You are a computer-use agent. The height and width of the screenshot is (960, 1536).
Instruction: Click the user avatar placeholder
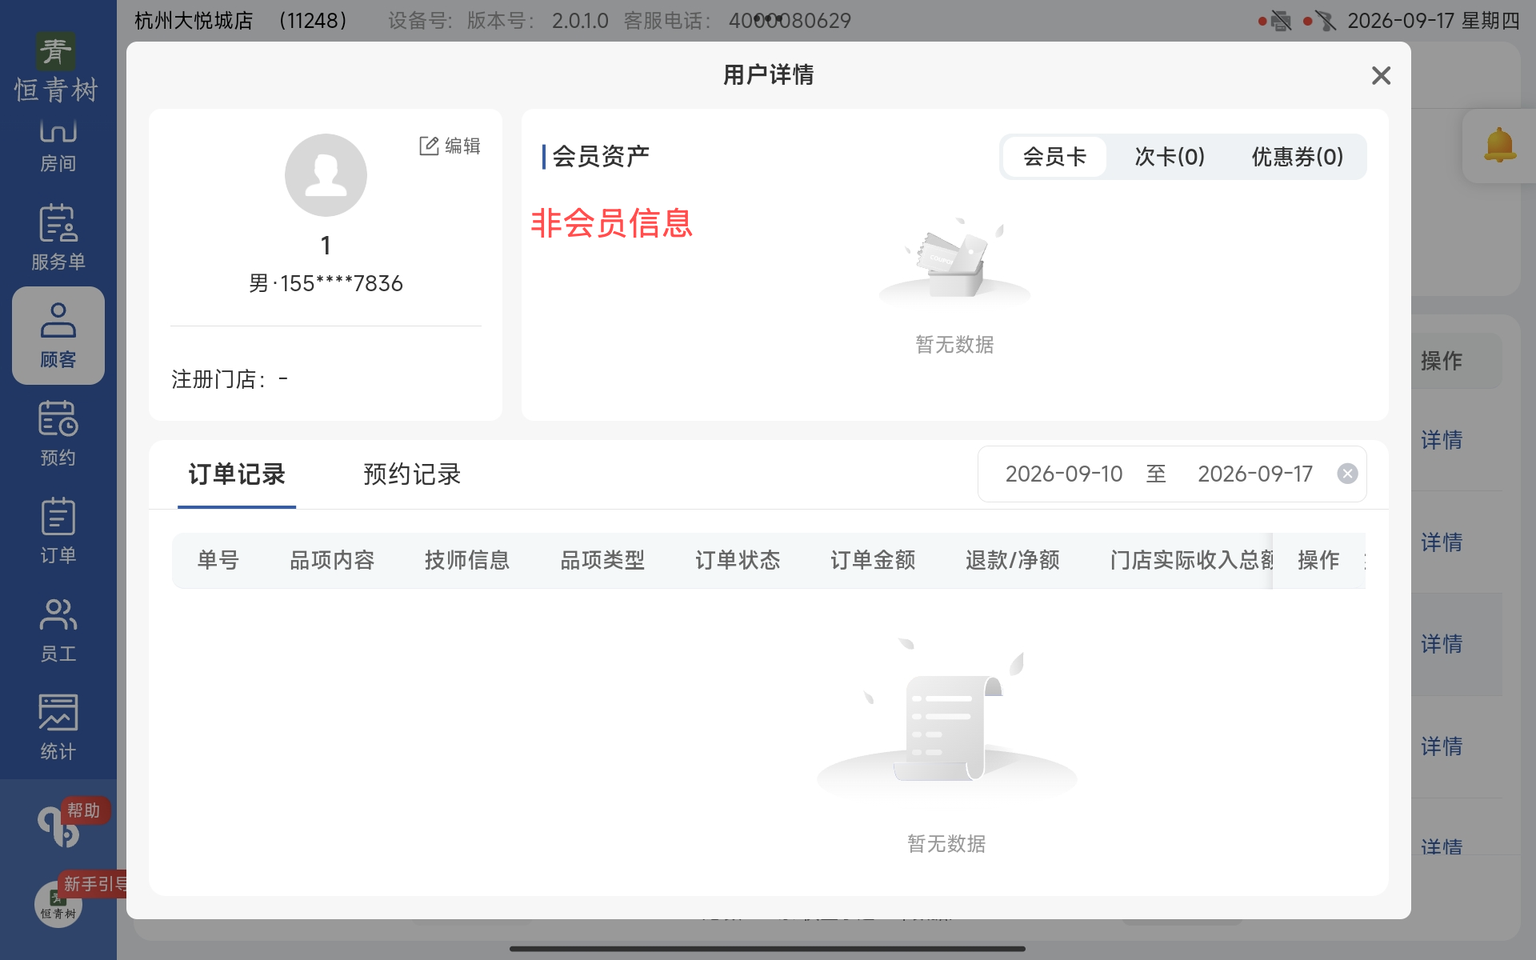click(x=326, y=175)
